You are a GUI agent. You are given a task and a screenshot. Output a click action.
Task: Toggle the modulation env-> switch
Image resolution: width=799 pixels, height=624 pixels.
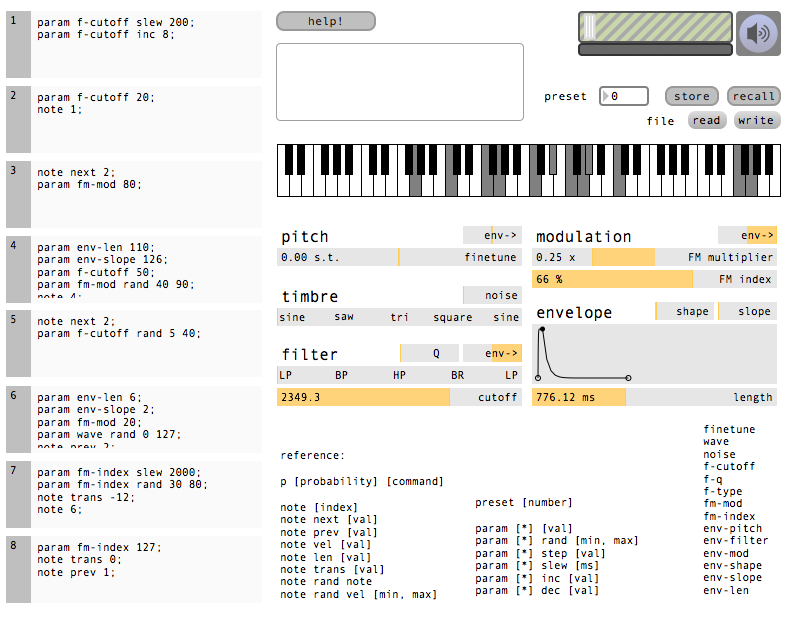[x=747, y=235]
